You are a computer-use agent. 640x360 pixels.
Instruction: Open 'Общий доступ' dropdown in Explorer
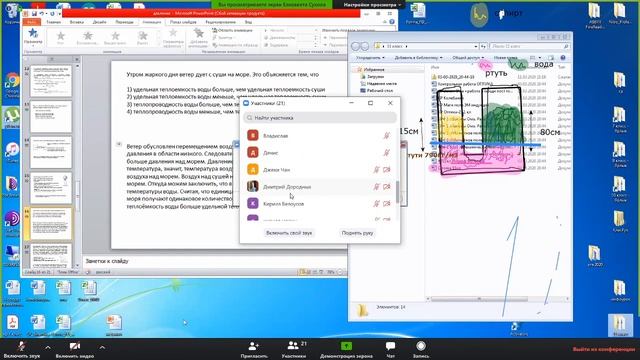(x=468, y=58)
